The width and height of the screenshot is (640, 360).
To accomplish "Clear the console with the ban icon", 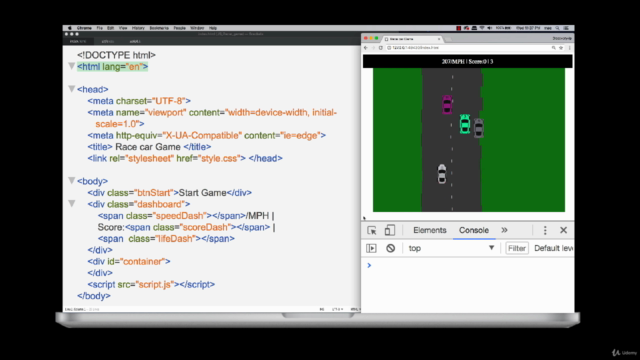I will click(x=390, y=248).
